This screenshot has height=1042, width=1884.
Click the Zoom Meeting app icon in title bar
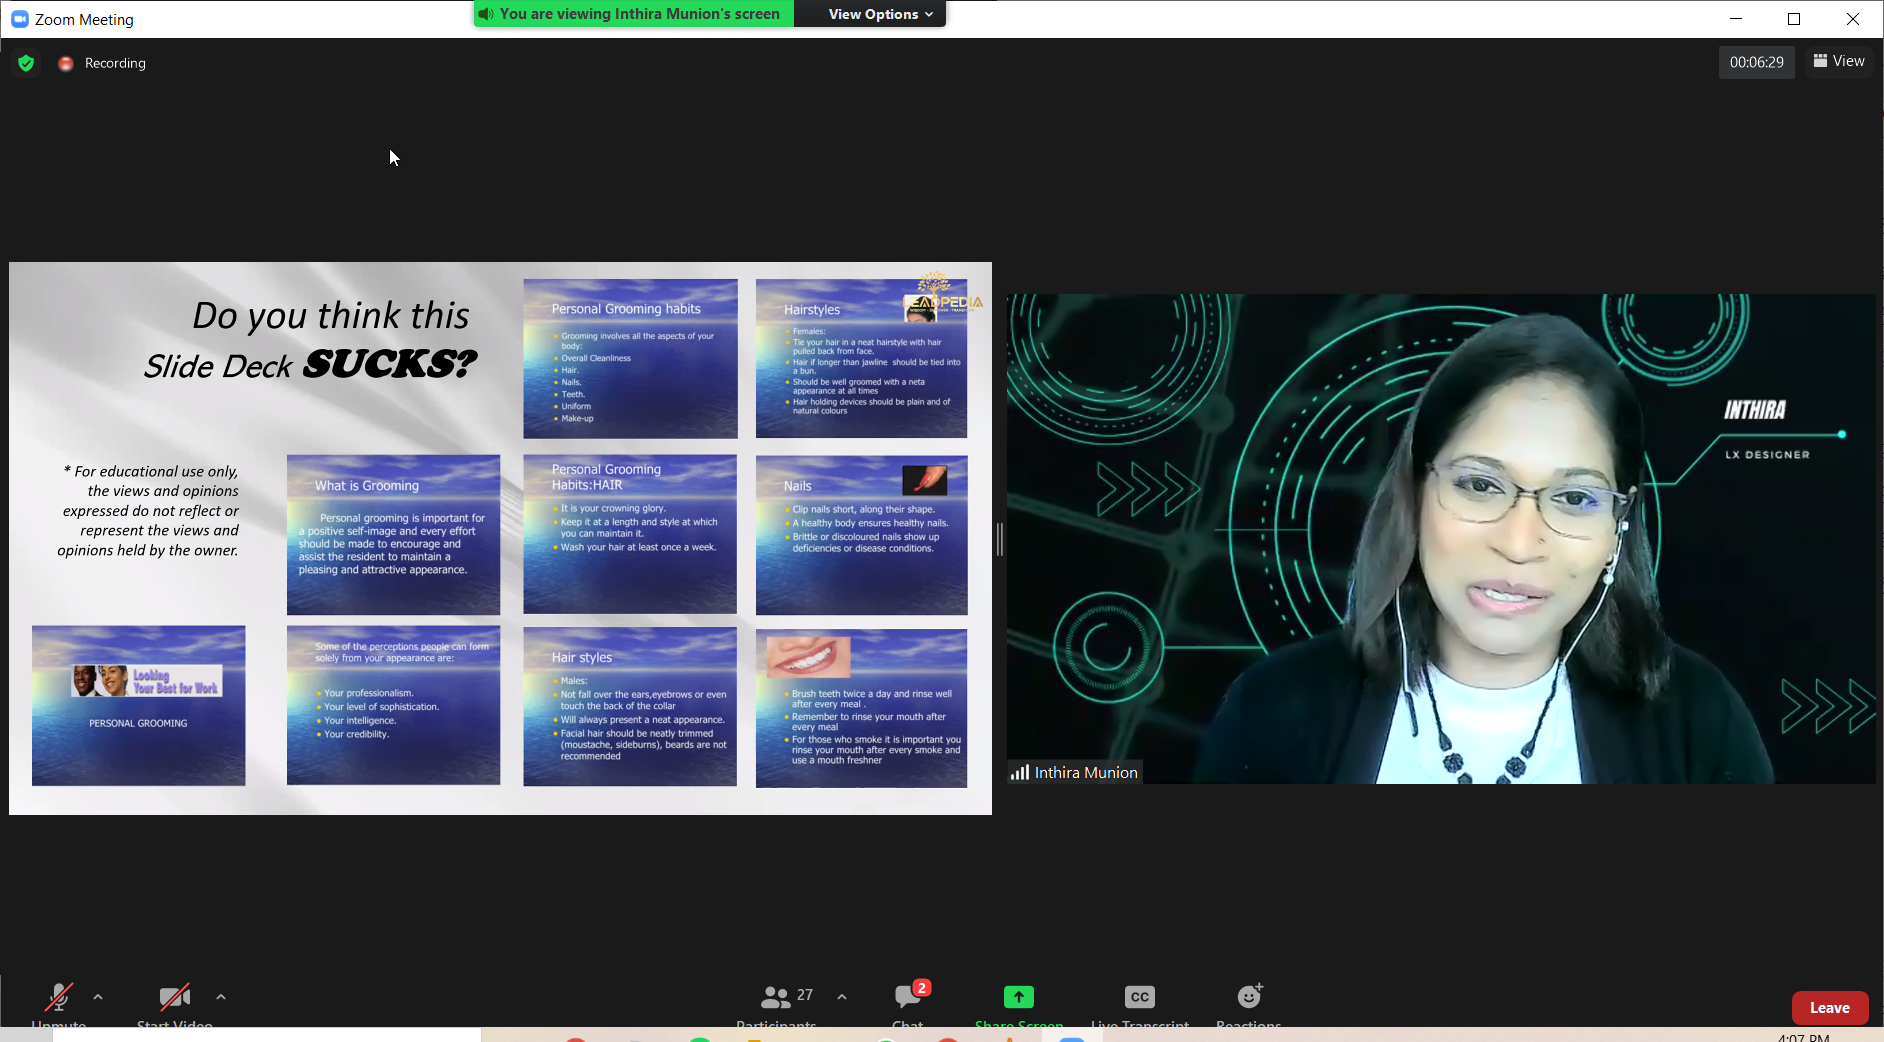pos(20,19)
